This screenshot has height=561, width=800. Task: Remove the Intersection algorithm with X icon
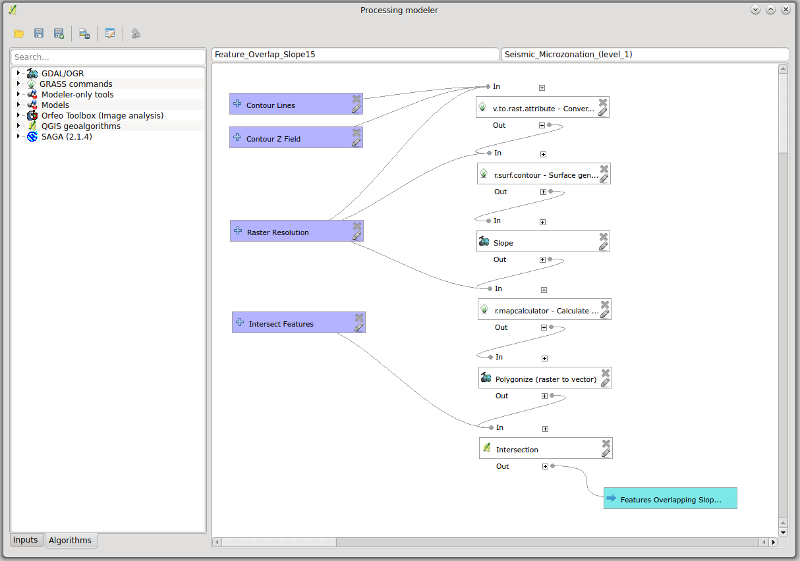coord(606,442)
